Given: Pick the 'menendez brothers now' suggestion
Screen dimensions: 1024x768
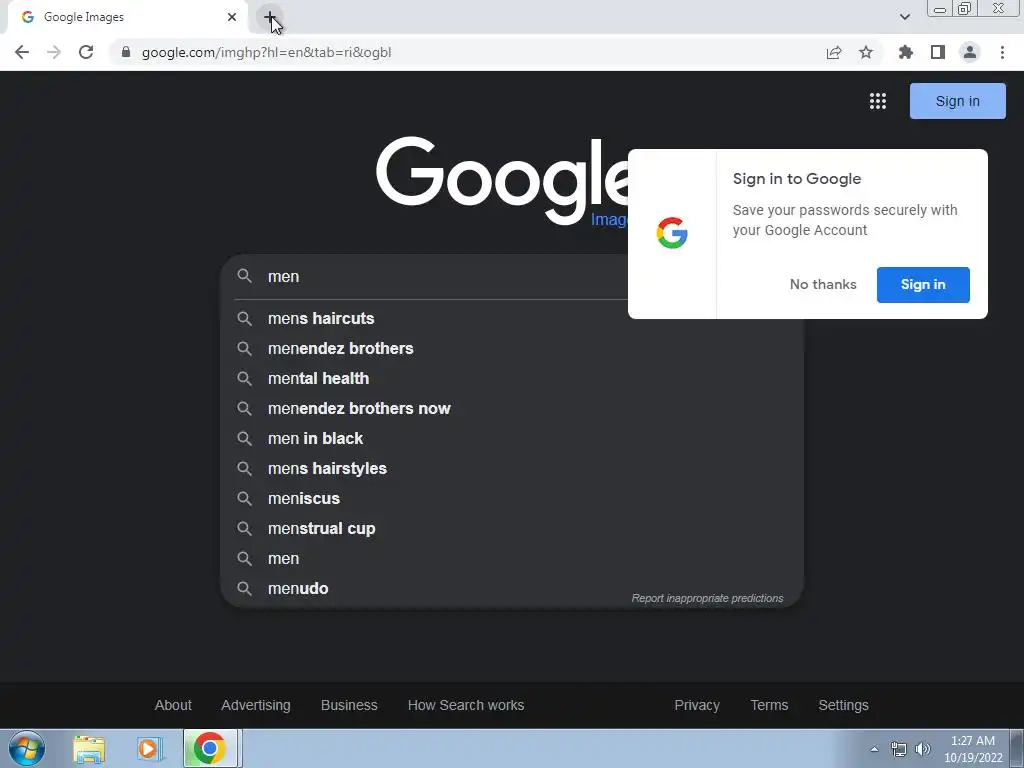Looking at the screenshot, I should point(511,409).
